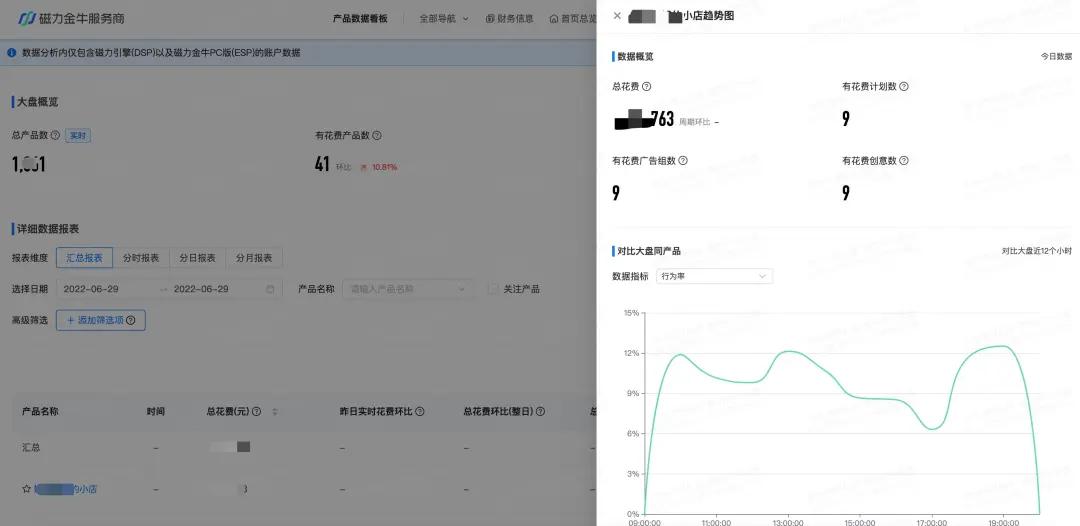Open help icon beside 总花费环比(整日)

click(540, 412)
